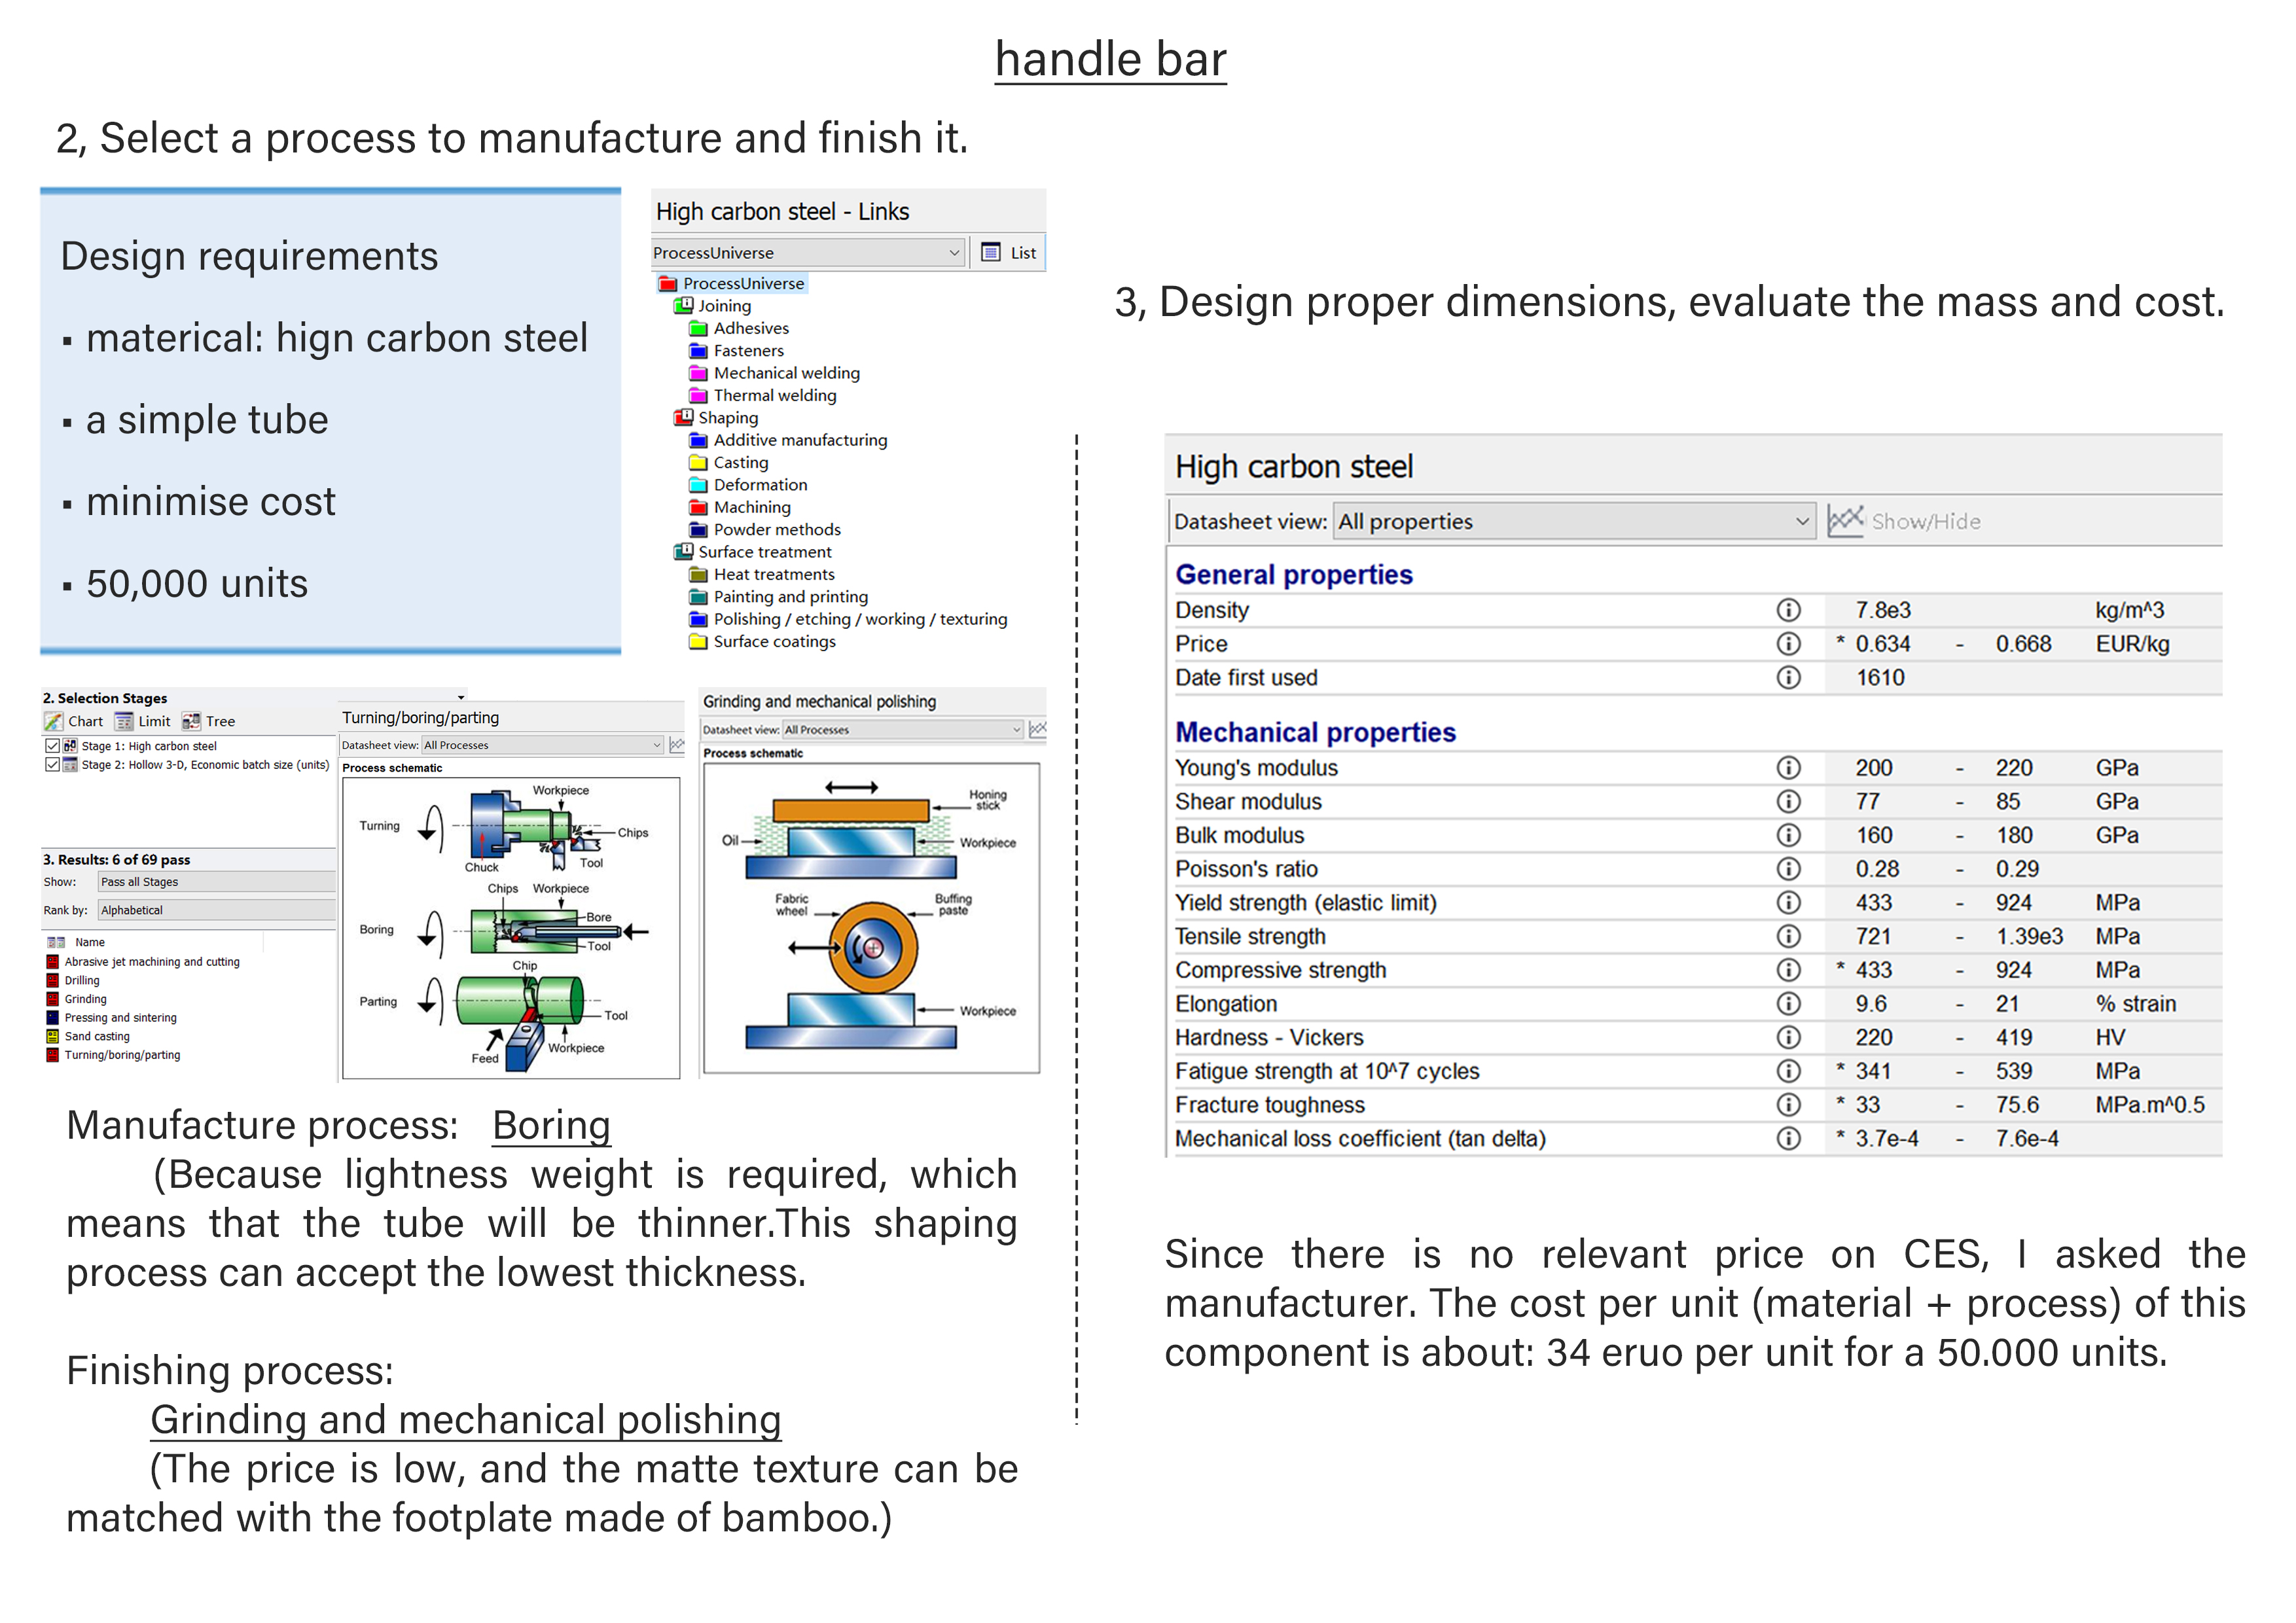Click the turning process schematic image

(510, 928)
